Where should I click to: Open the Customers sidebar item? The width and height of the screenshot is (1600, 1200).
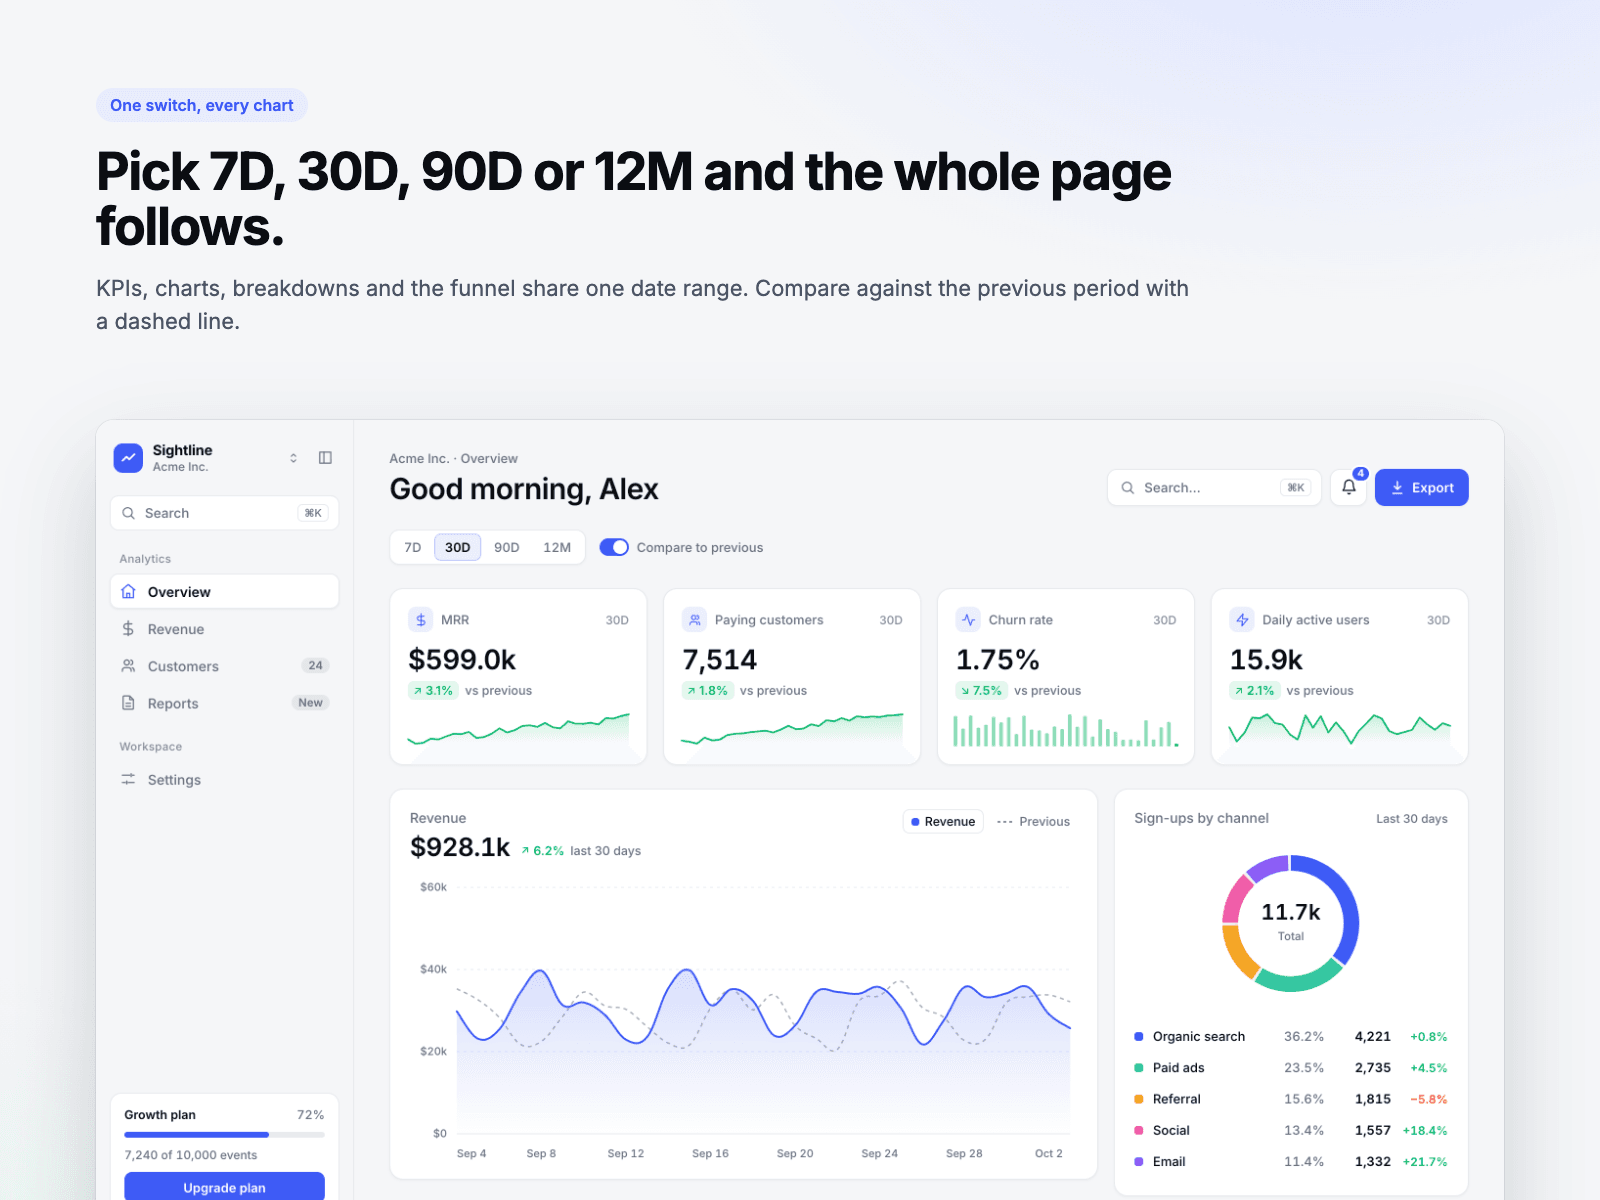[224, 666]
